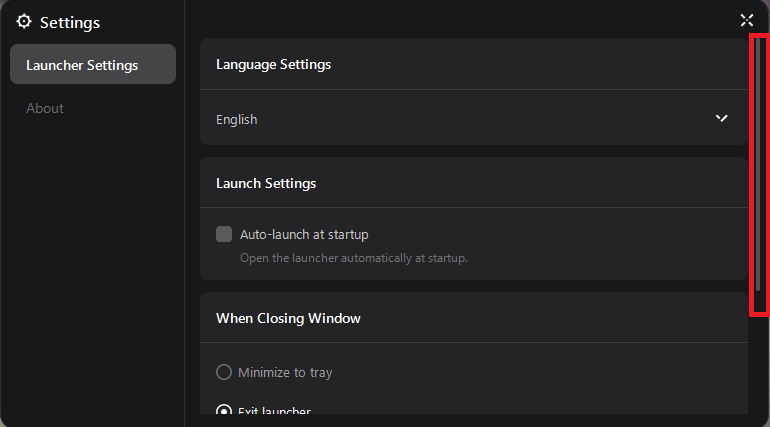The height and width of the screenshot is (427, 770).
Task: Click the Auto-launch at startup label
Action: 304,234
